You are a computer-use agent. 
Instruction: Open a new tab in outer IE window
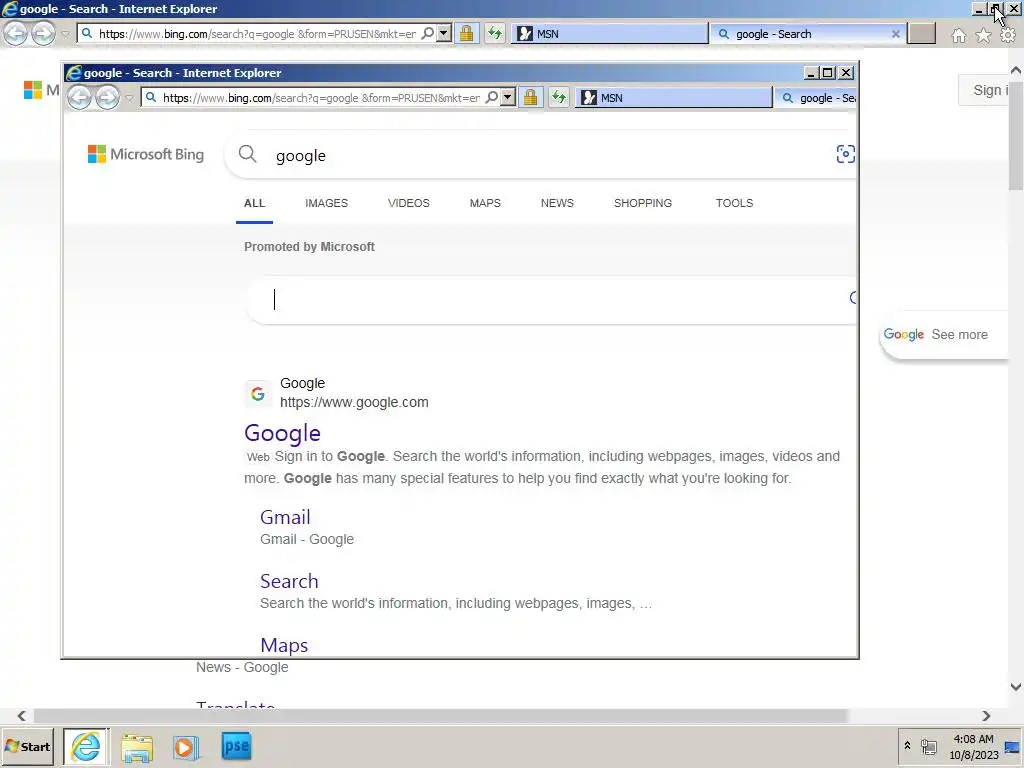(x=922, y=34)
